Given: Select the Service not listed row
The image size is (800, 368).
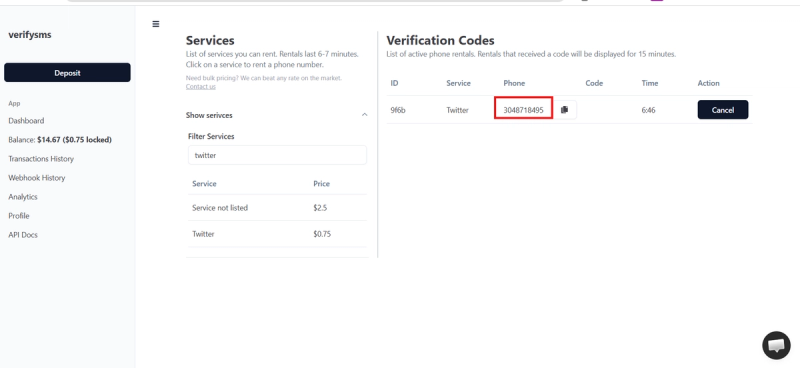Looking at the screenshot, I should pyautogui.click(x=277, y=208).
